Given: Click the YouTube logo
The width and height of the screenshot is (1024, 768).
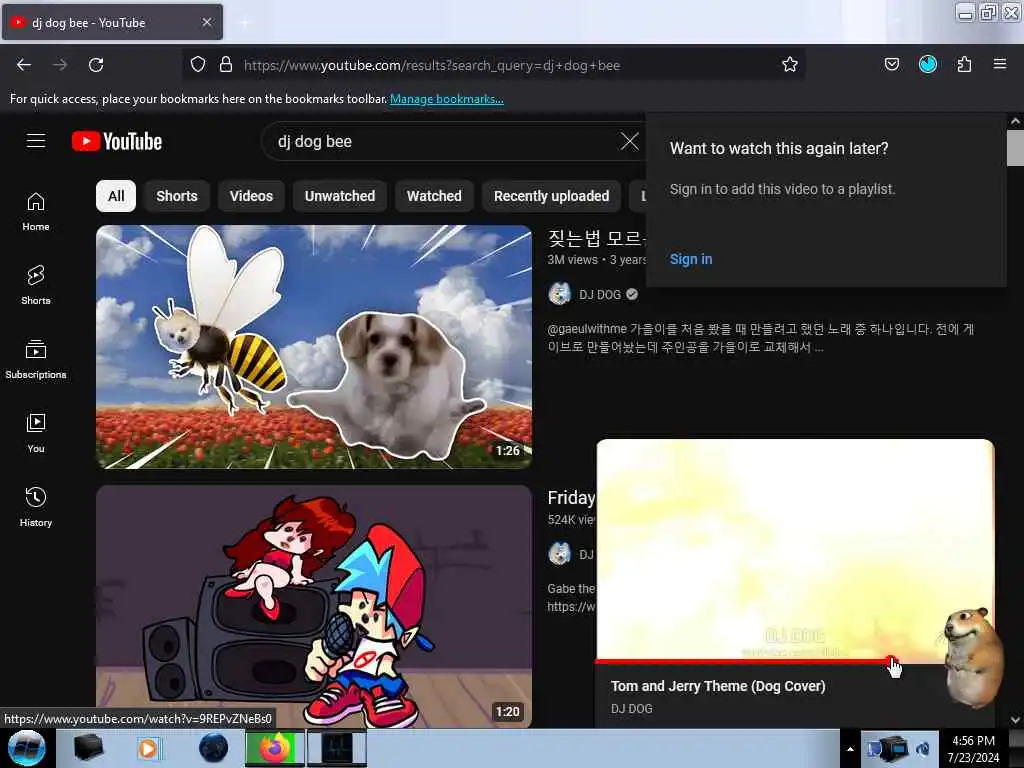Looking at the screenshot, I should click(x=117, y=141).
